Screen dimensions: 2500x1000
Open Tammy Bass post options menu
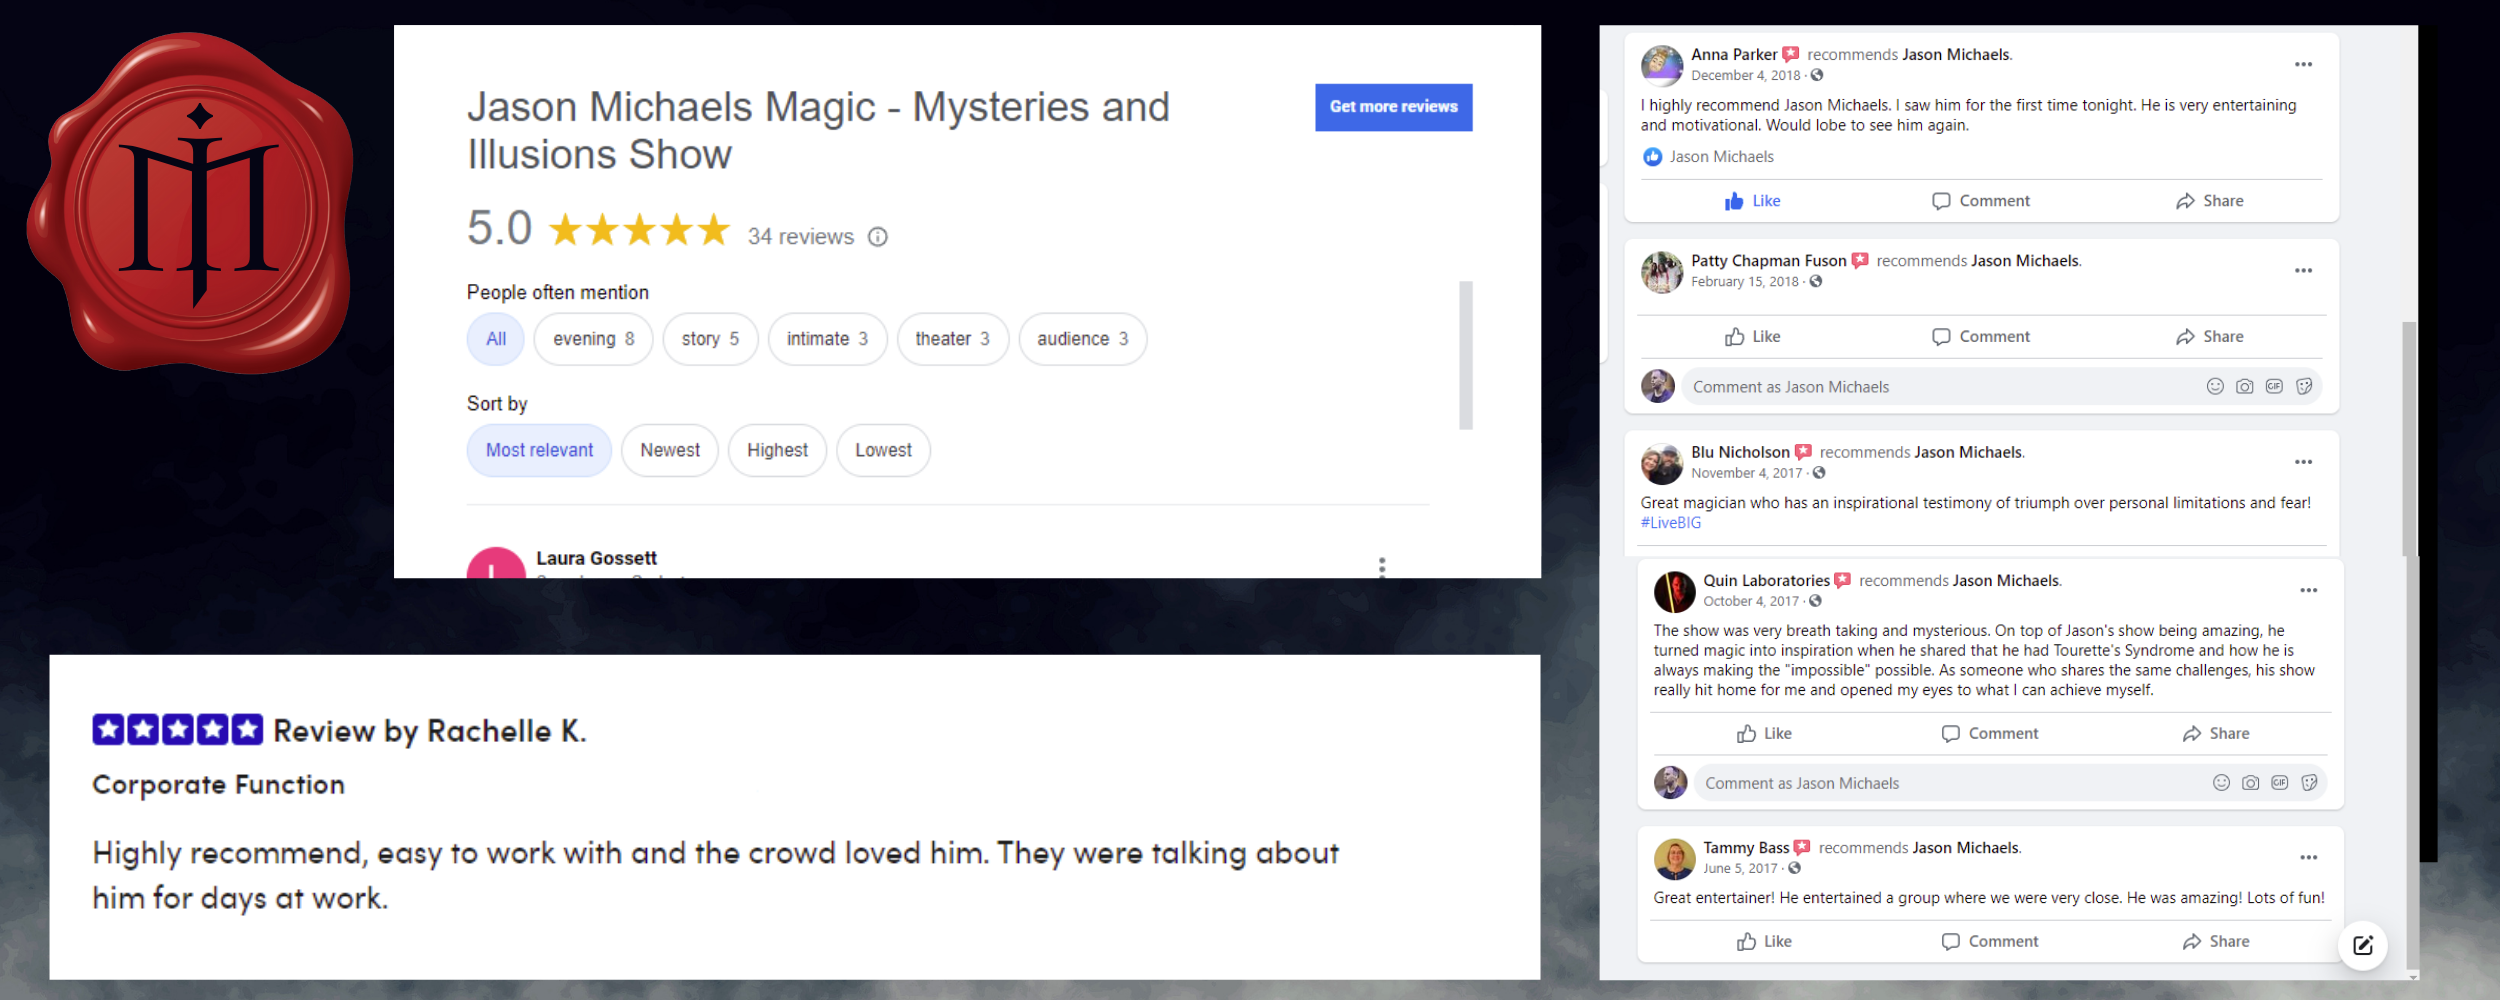[x=2308, y=857]
